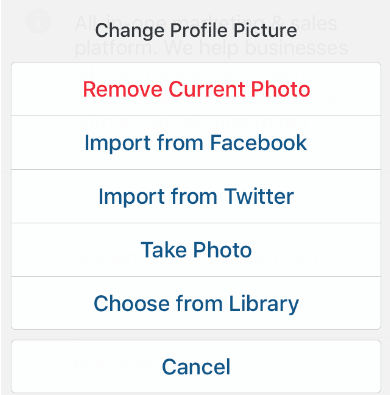The image size is (390, 395).
Task: Click the Change Profile Picture title
Action: pyautogui.click(x=196, y=30)
